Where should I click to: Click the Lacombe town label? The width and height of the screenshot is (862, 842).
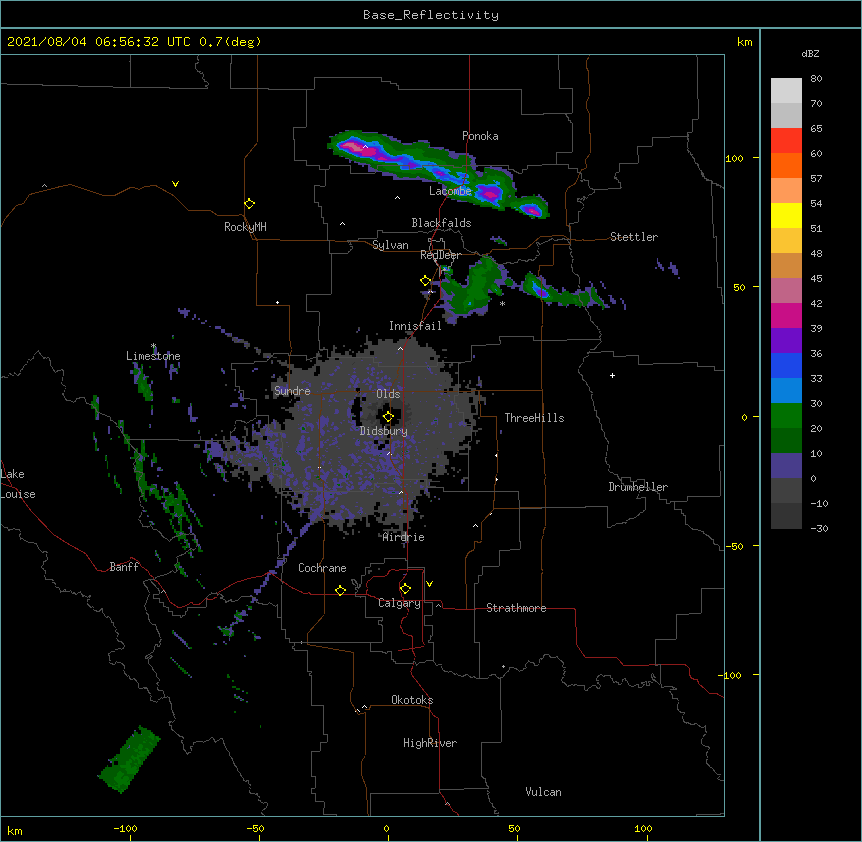tap(450, 191)
